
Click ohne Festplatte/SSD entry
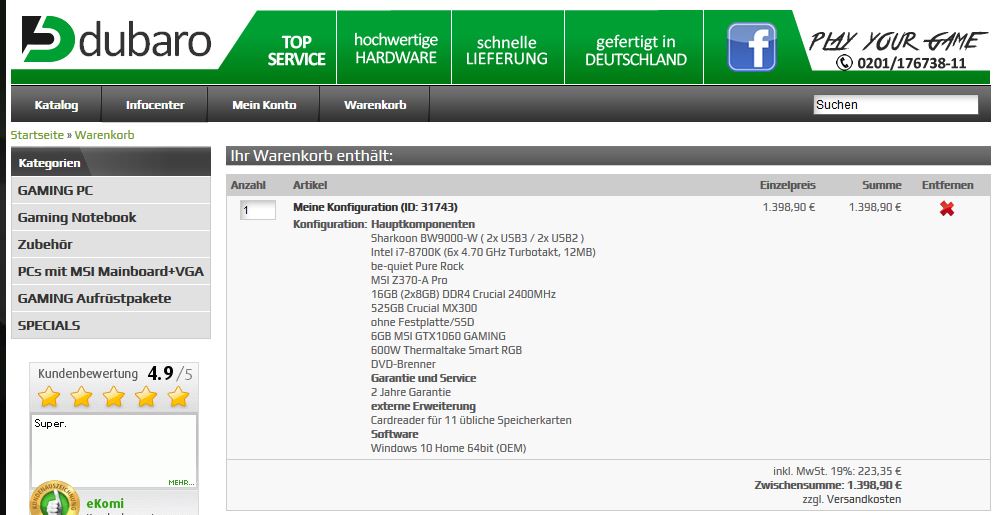[x=422, y=322]
